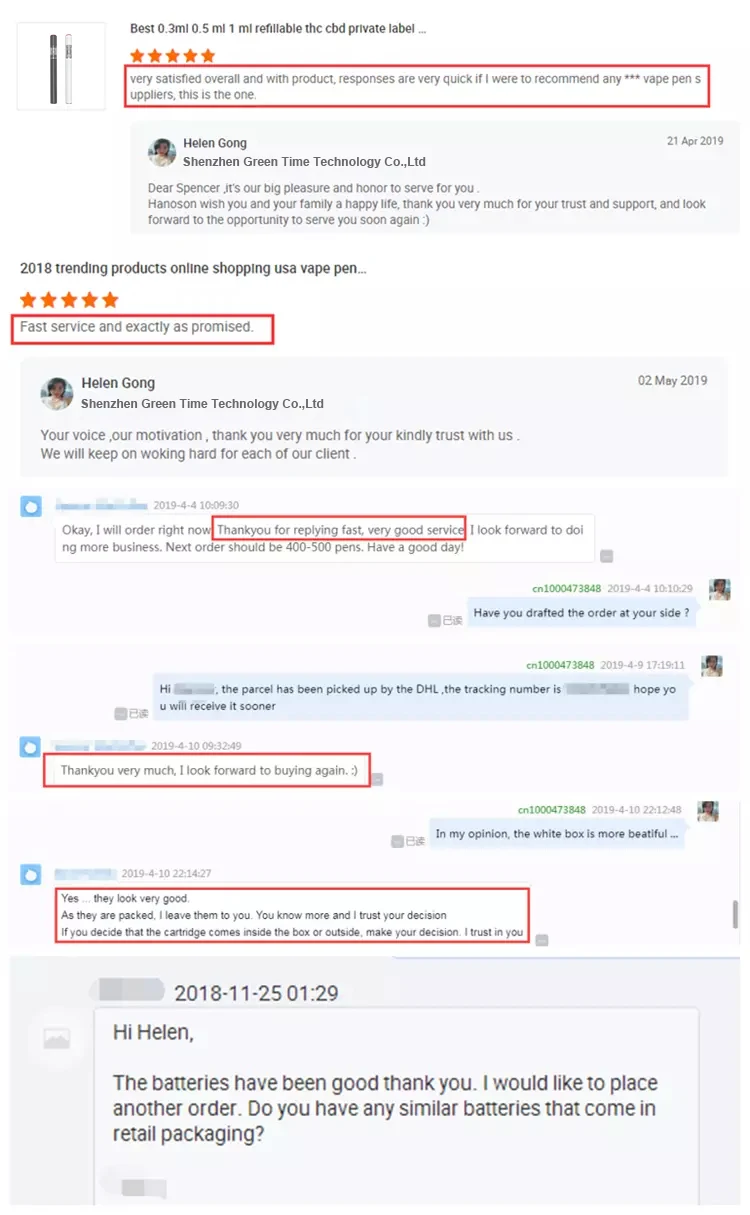Click 'Shenzhen Green Time Technology Co.,Ltd' under the 02 May reply
The height and width of the screenshot is (1215, 750).
[x=202, y=404]
